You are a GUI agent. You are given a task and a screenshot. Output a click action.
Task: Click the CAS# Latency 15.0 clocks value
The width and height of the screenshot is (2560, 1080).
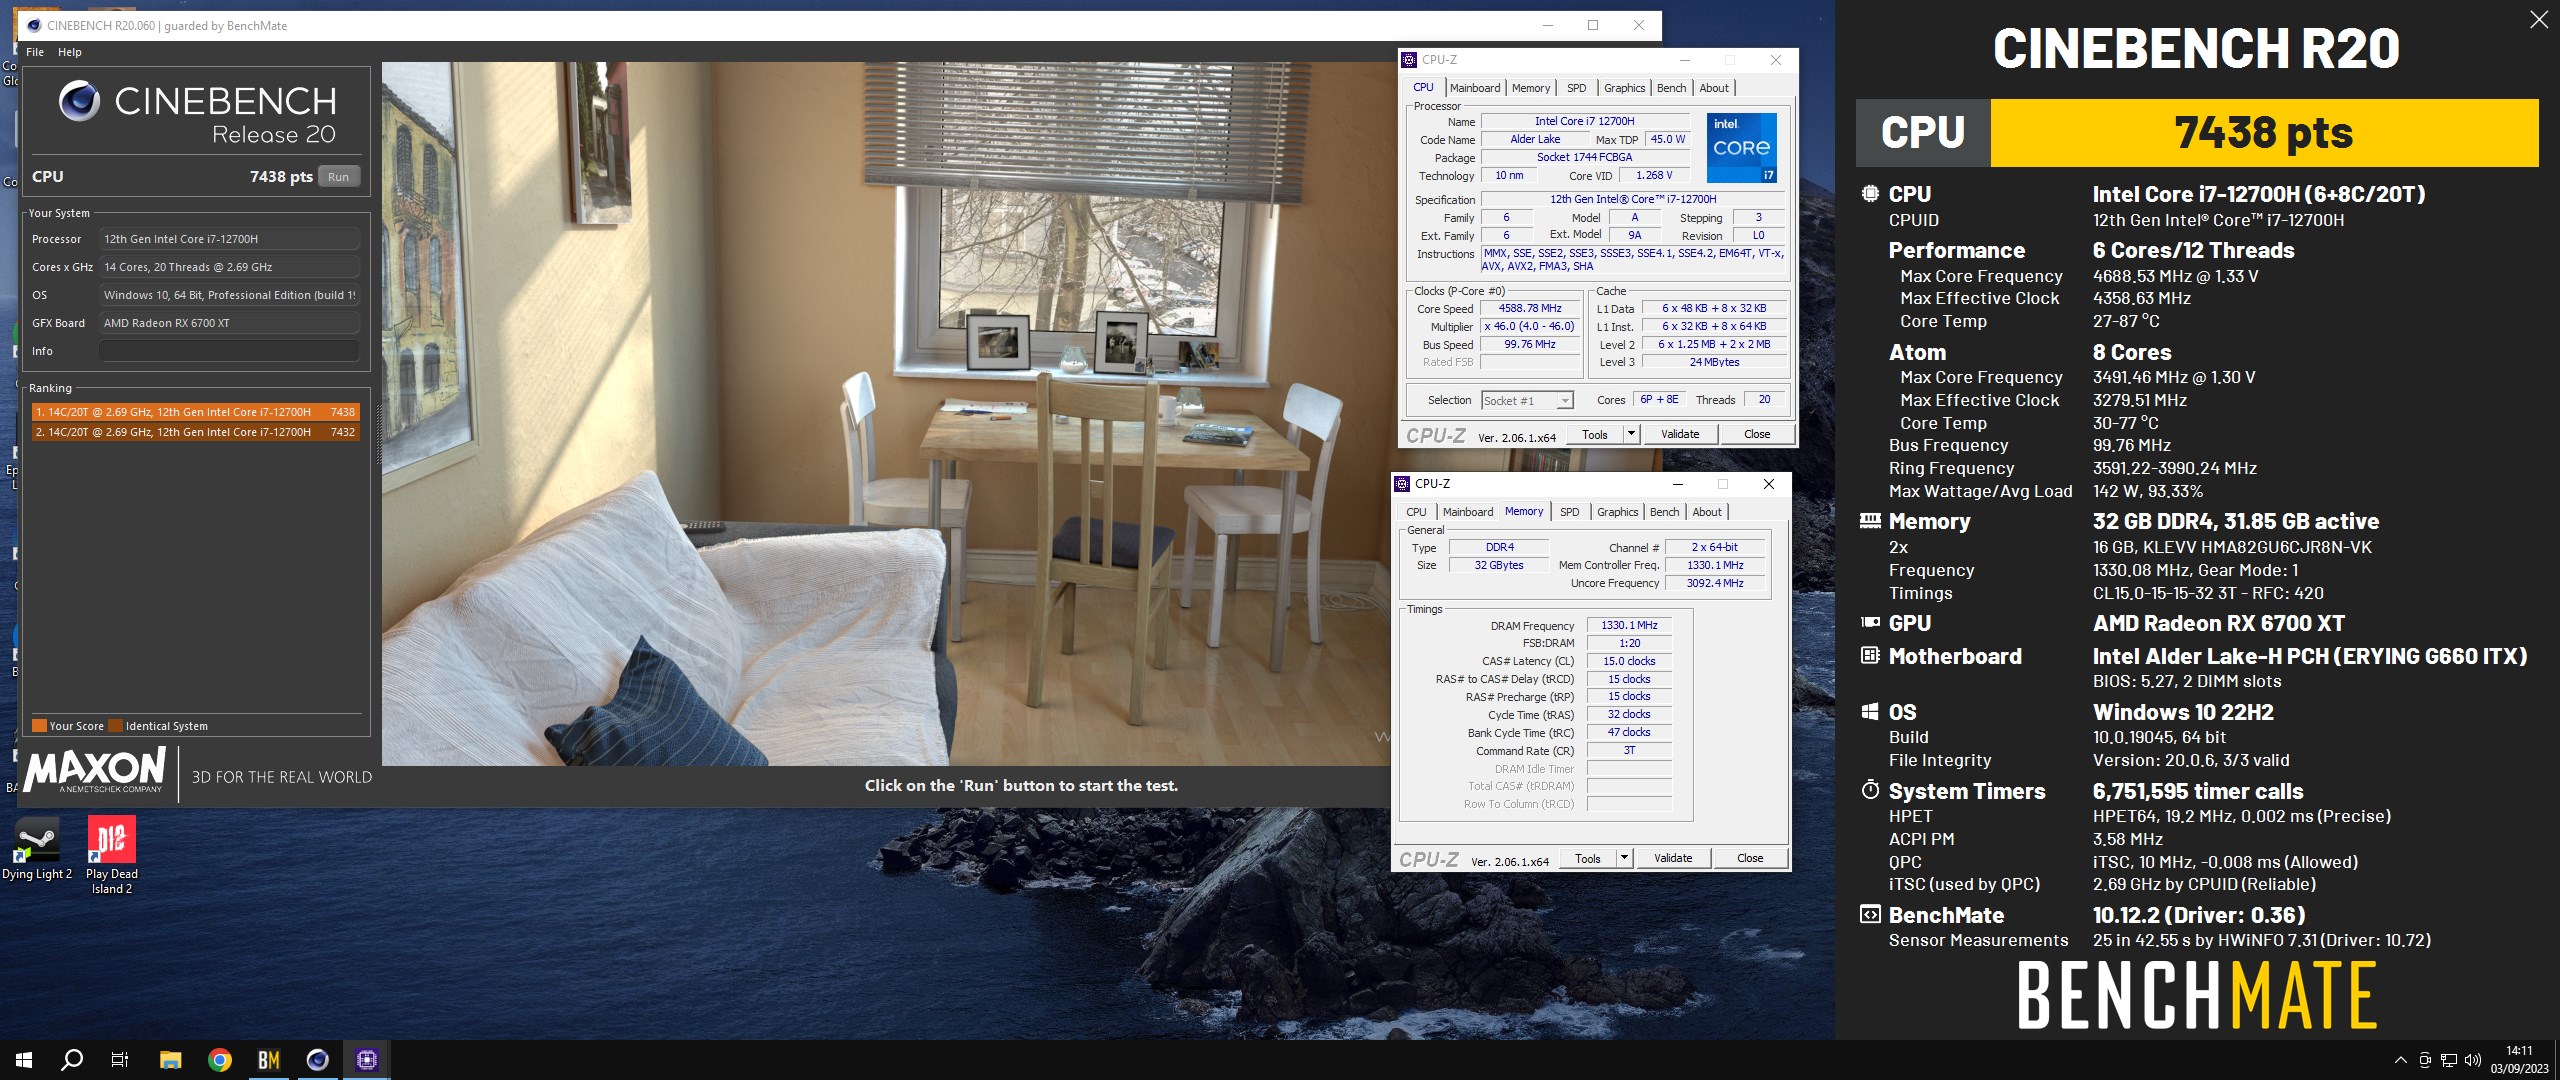(1629, 661)
